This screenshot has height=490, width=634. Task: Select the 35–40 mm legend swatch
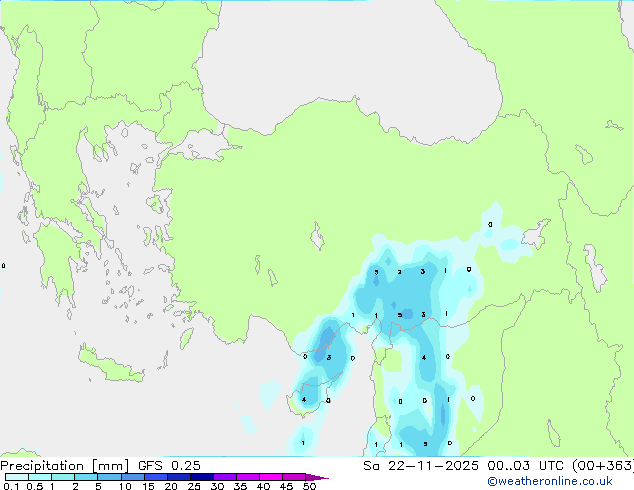click(247, 477)
